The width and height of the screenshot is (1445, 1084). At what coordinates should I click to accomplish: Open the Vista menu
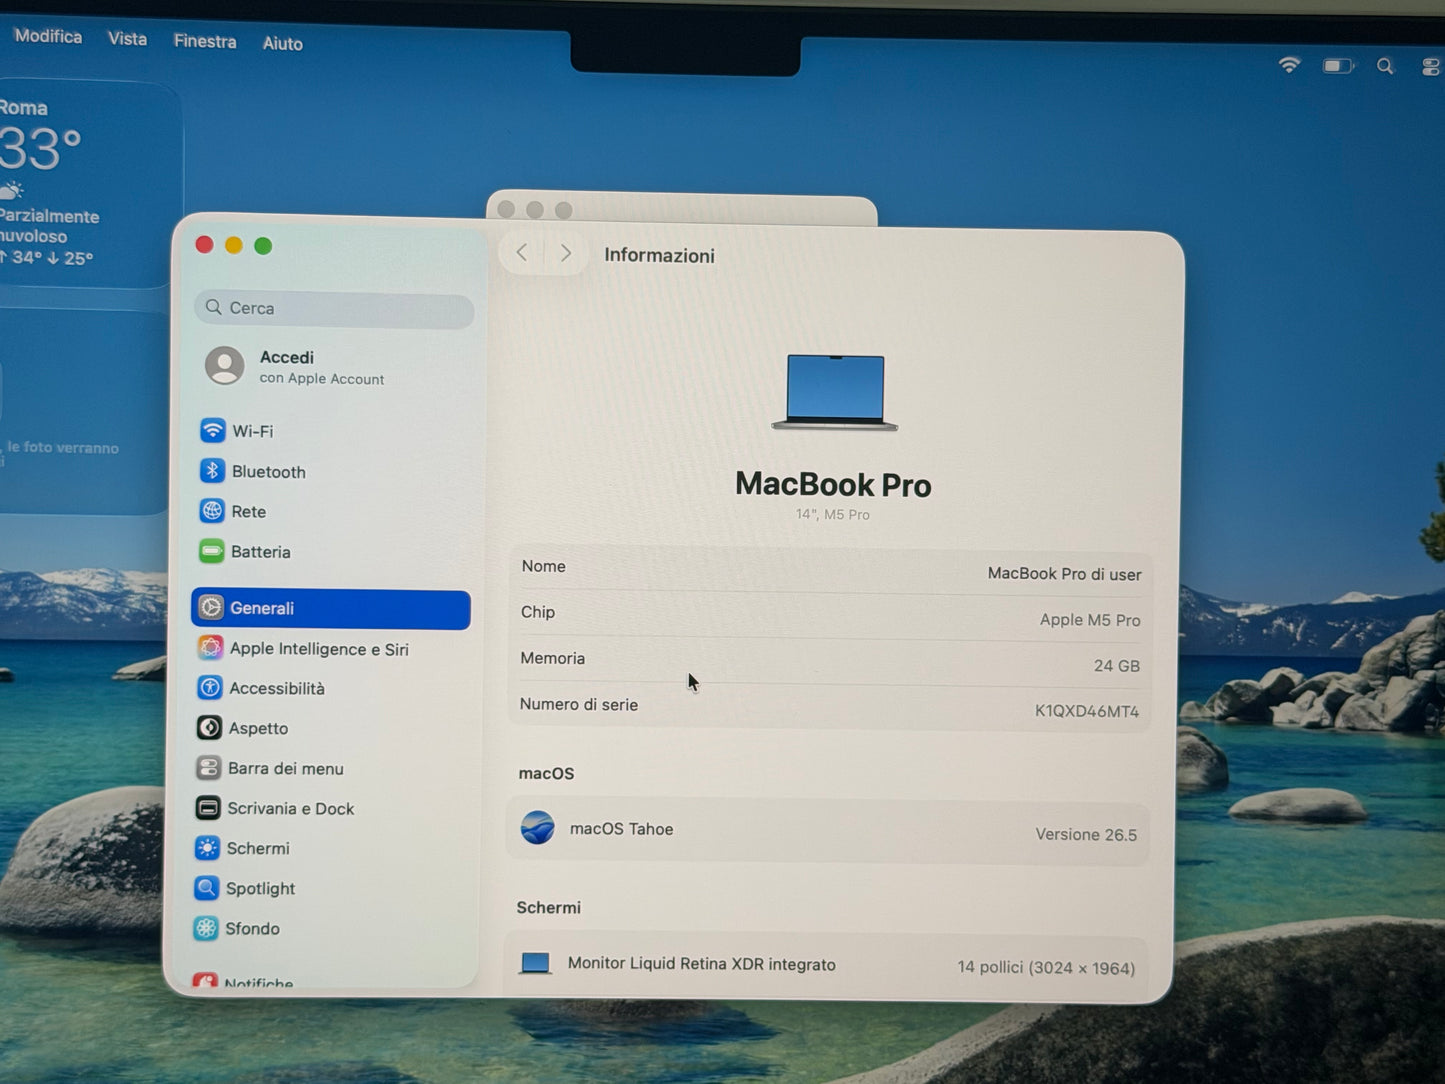pyautogui.click(x=127, y=39)
